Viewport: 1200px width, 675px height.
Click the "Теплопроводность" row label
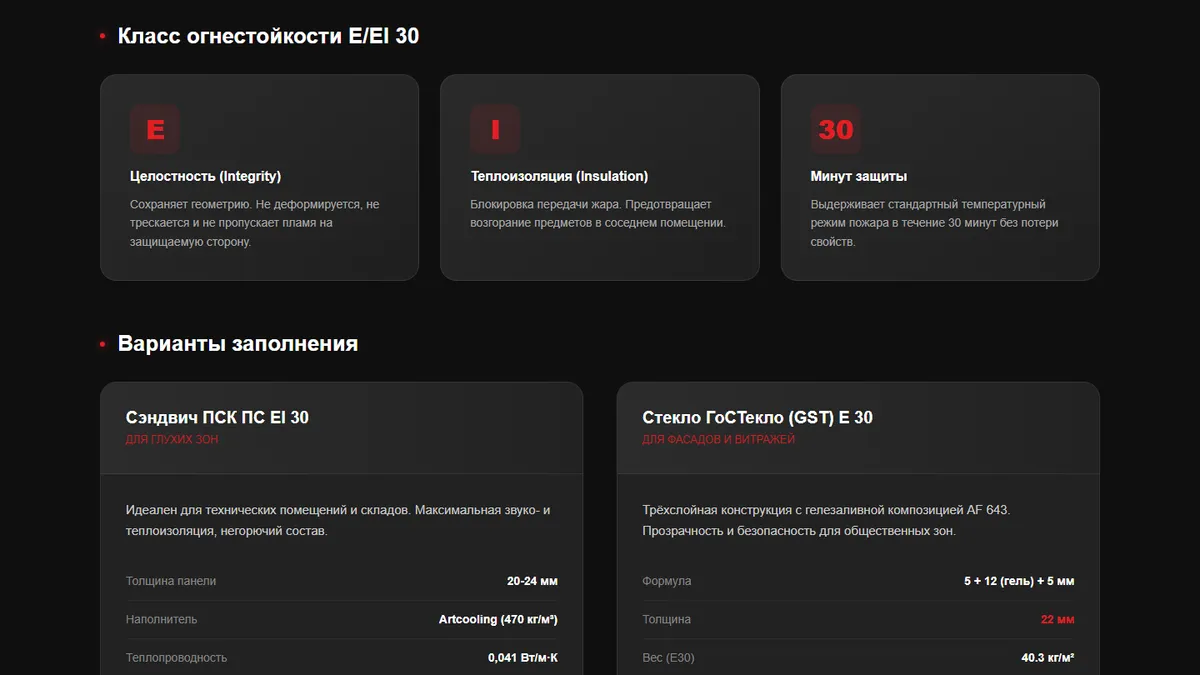pos(177,657)
